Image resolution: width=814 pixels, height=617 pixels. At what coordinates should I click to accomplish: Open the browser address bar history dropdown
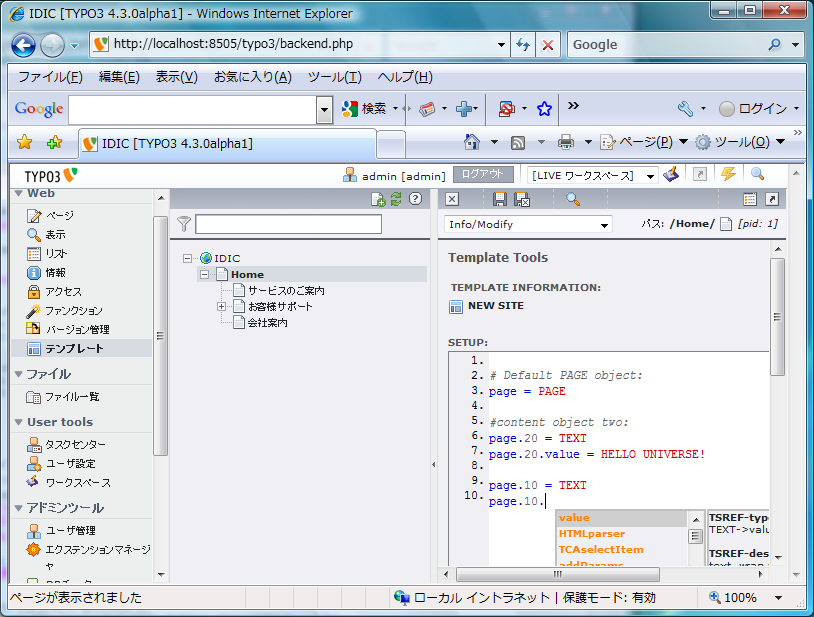(501, 45)
